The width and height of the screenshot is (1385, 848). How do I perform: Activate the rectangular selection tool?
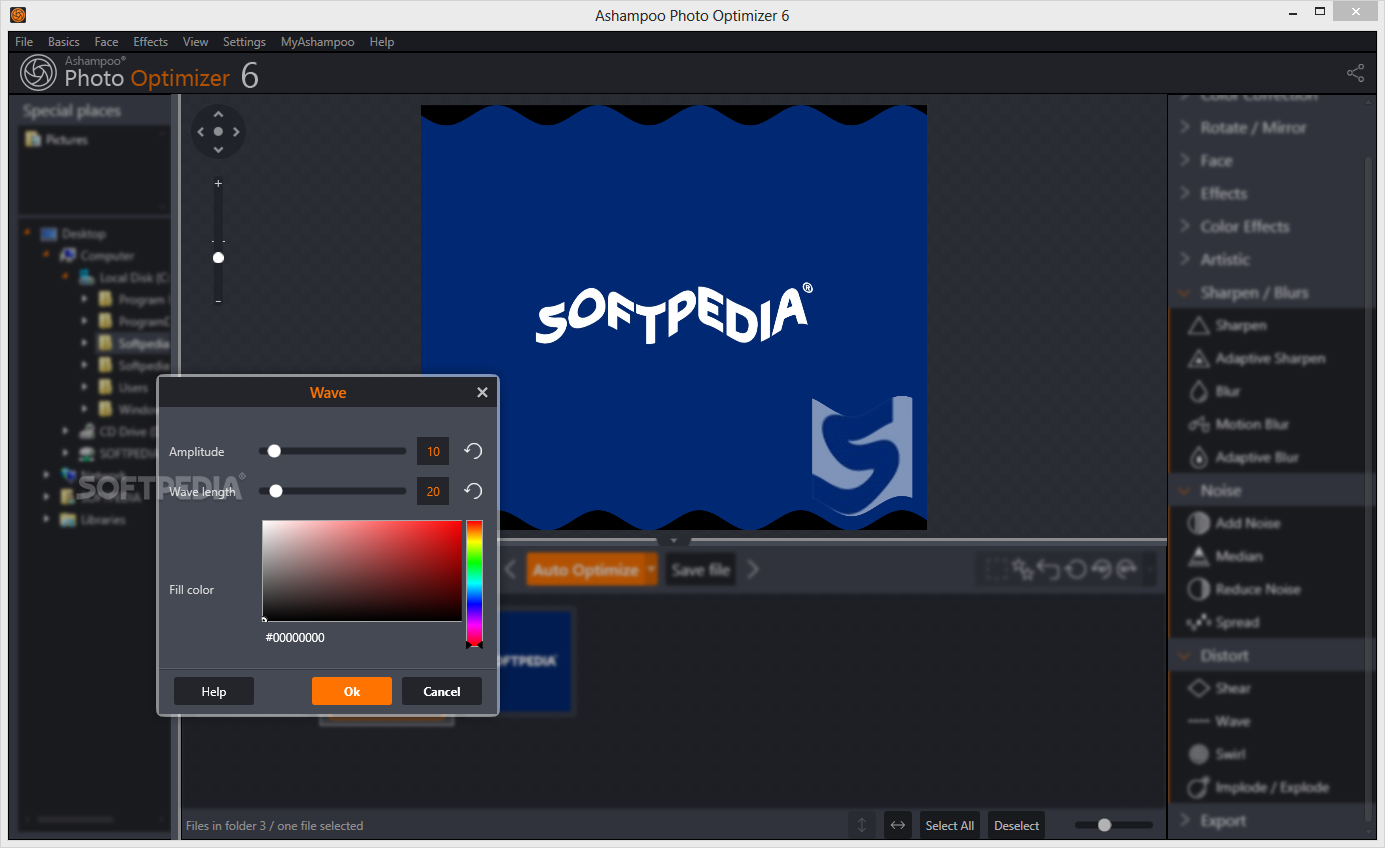click(x=996, y=569)
